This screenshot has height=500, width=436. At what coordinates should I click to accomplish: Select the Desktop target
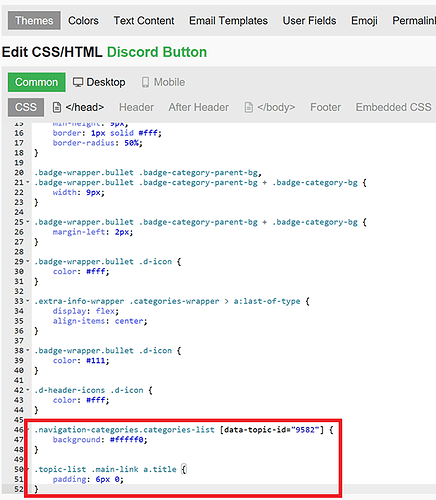pyautogui.click(x=99, y=82)
